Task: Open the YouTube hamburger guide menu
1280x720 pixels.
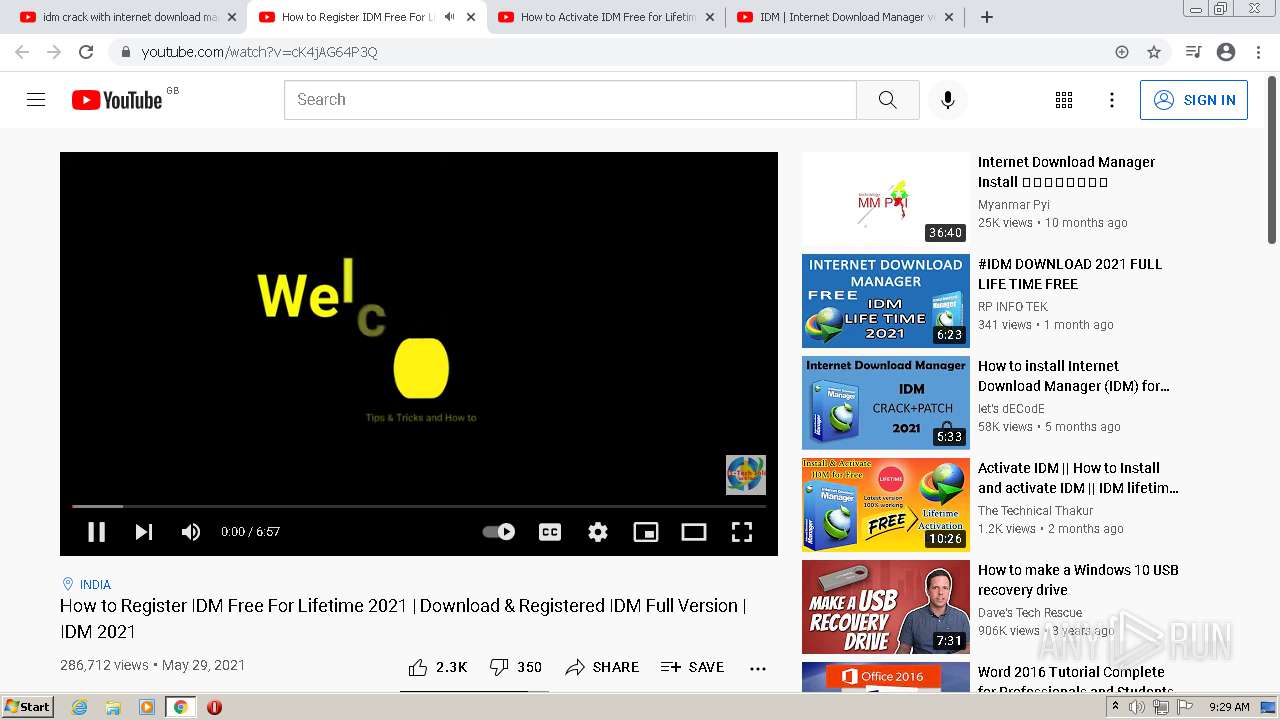Action: [36, 100]
